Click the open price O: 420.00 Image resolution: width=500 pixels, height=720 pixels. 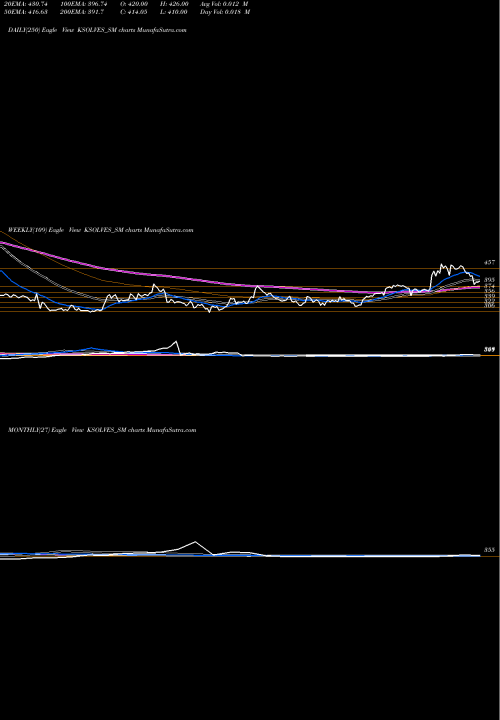(x=134, y=4)
